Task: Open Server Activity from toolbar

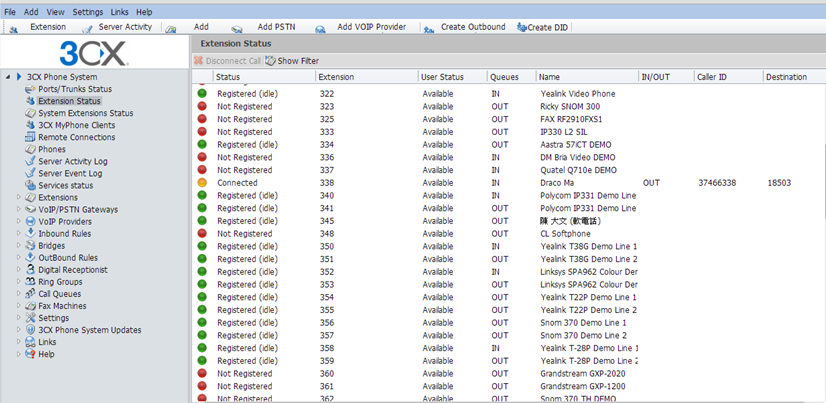Action: (118, 27)
